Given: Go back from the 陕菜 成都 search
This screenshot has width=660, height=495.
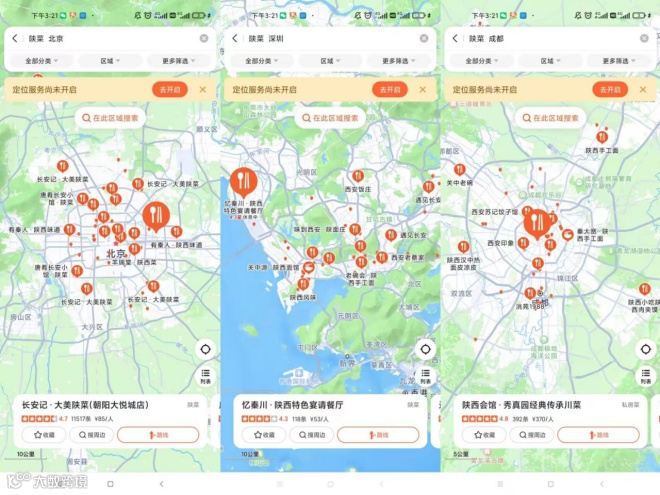Looking at the screenshot, I should coord(455,38).
